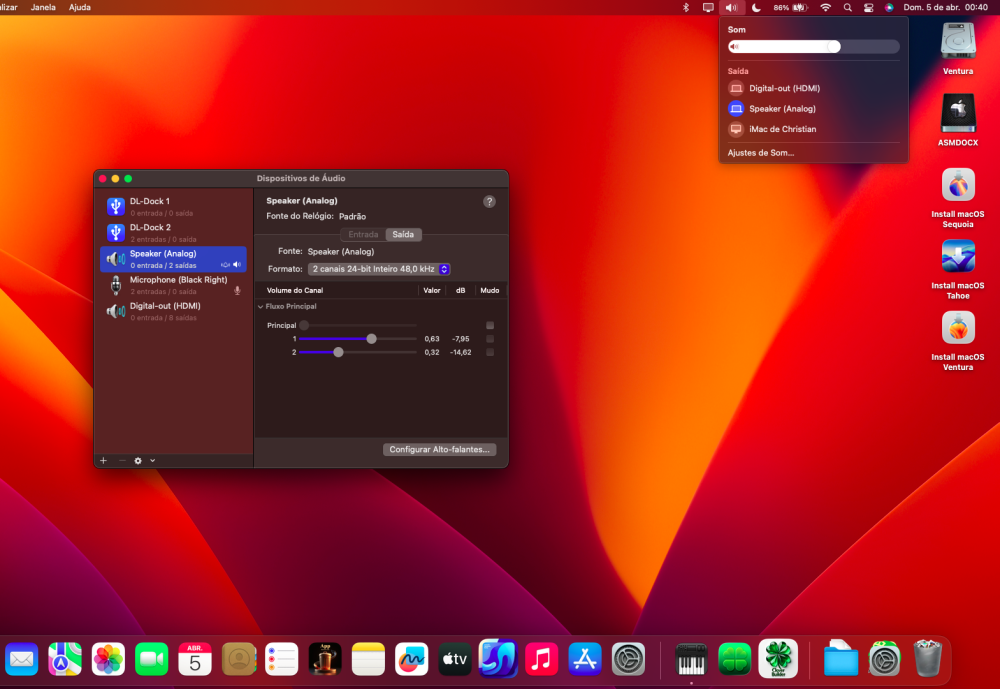Switch to the Entrada tab
Viewport: 1000px width, 689px height.
click(x=364, y=235)
